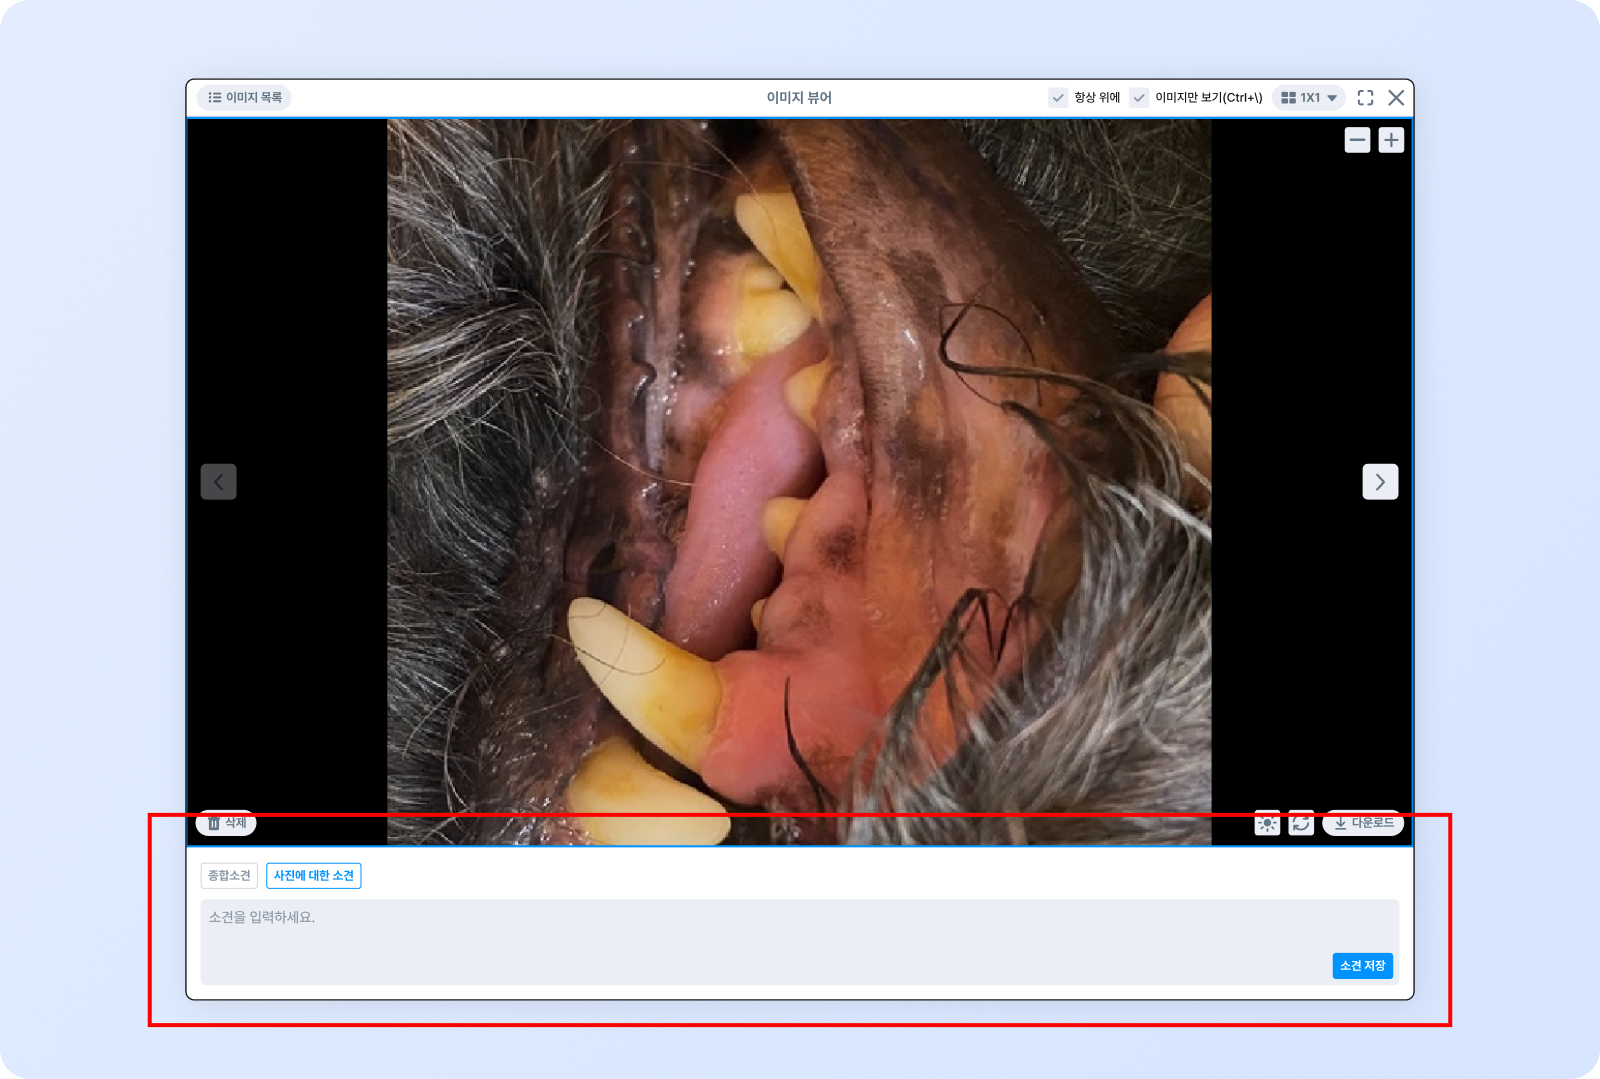Open the 1X1 layout dropdown
Viewport: 1600px width, 1079px height.
(1309, 97)
